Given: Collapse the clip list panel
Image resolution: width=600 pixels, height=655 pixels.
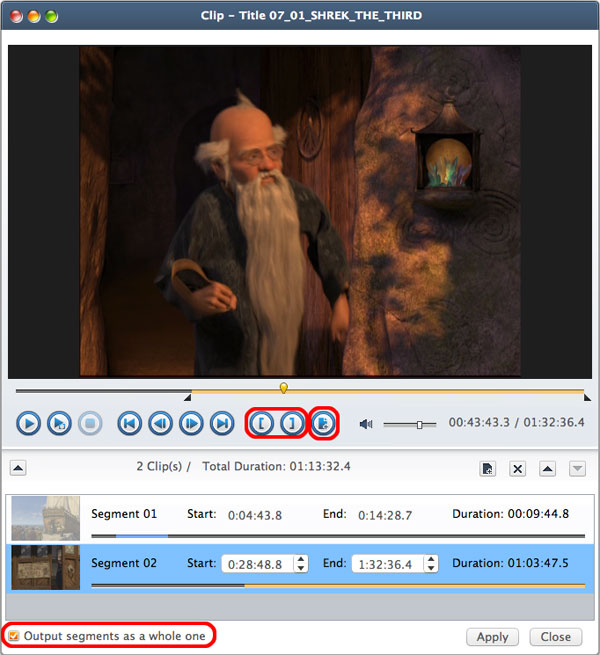Looking at the screenshot, I should click(18, 468).
